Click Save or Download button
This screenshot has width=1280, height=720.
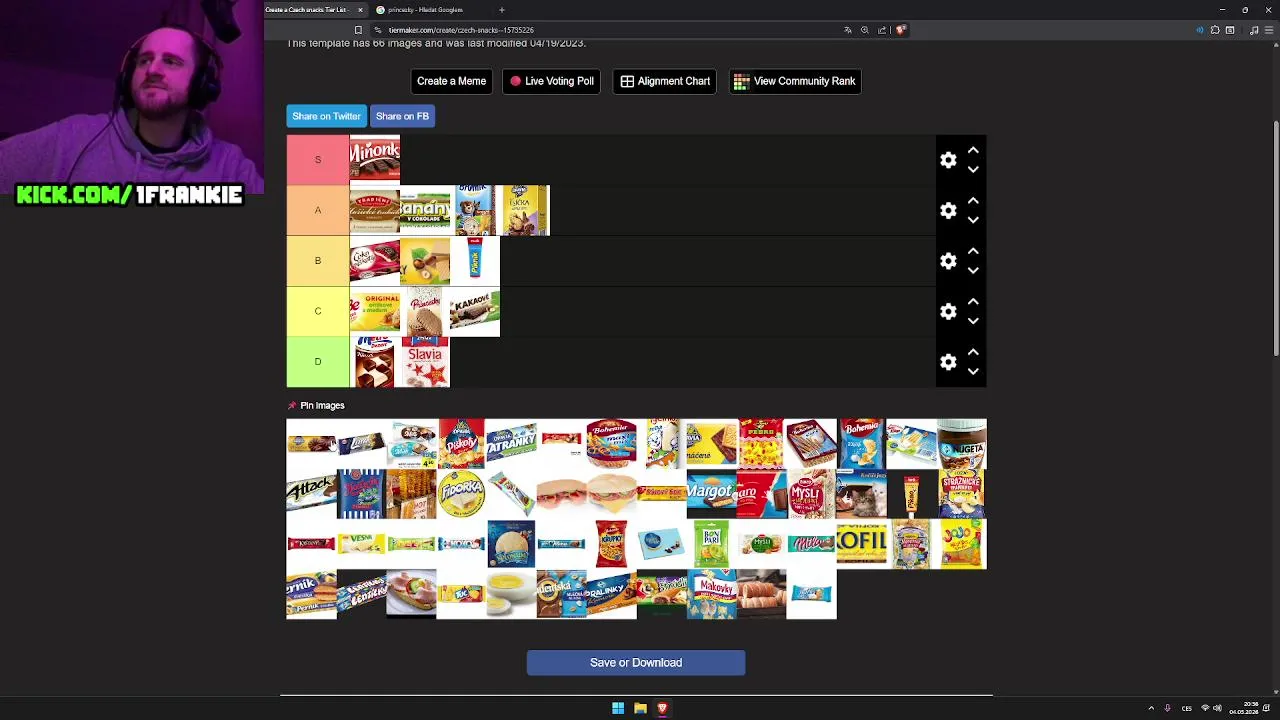coord(636,662)
